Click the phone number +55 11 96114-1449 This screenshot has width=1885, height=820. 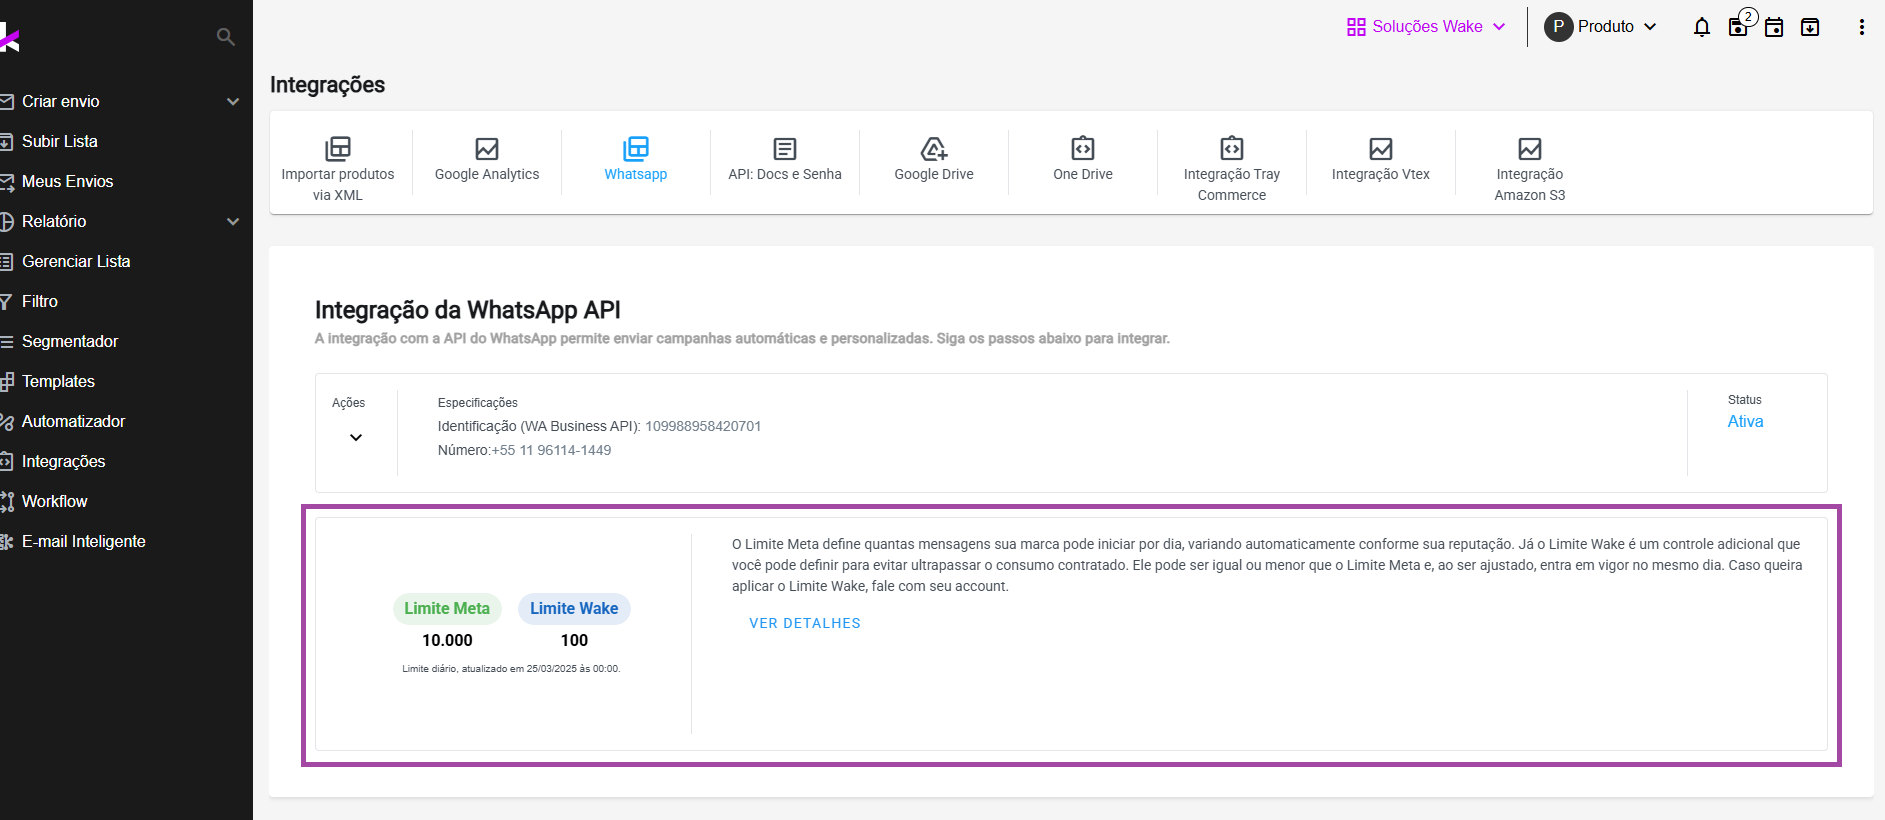pos(551,450)
